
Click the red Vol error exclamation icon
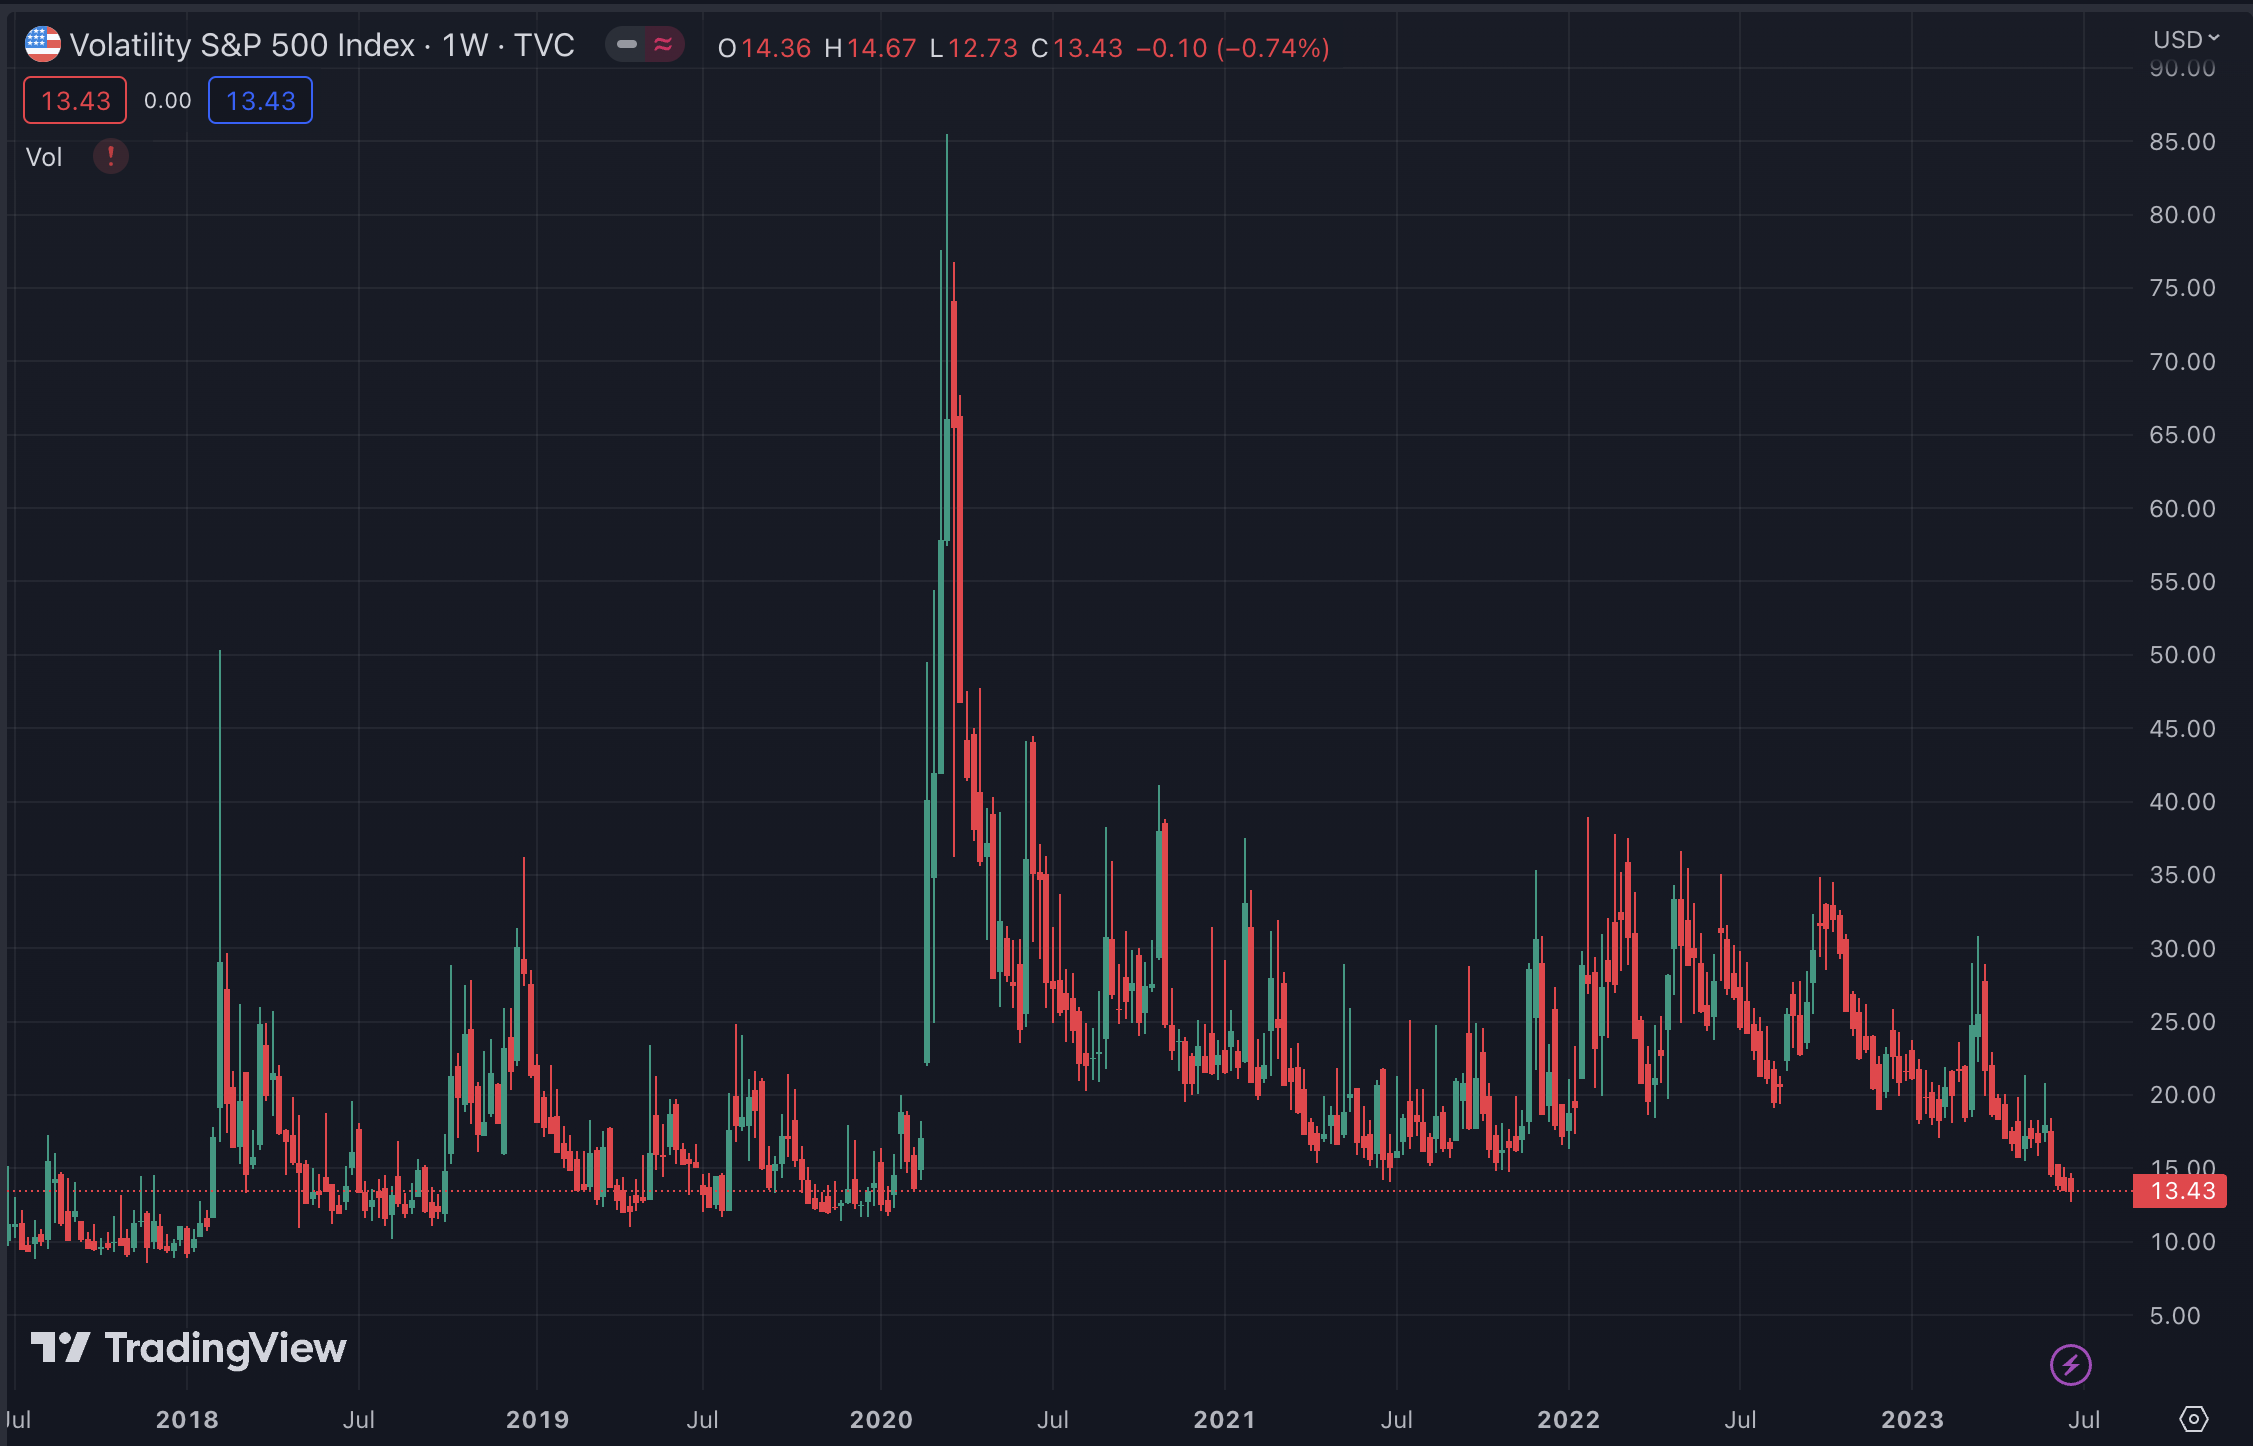coord(110,157)
